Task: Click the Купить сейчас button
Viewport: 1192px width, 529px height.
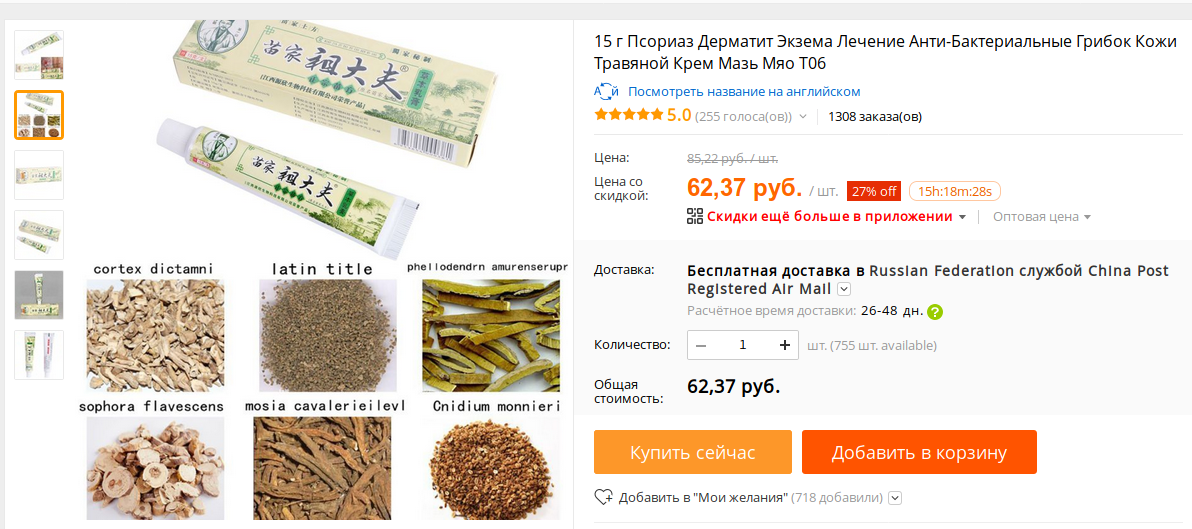Action: click(x=693, y=452)
